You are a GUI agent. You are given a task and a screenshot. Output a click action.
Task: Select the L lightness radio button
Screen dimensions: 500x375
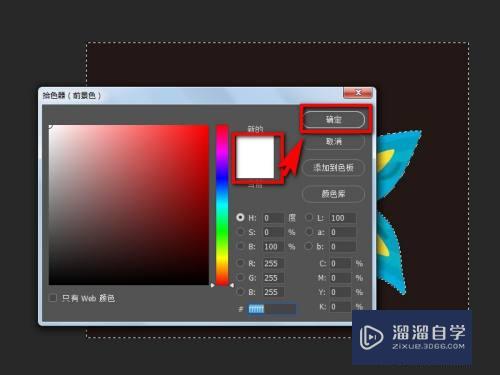pos(309,218)
